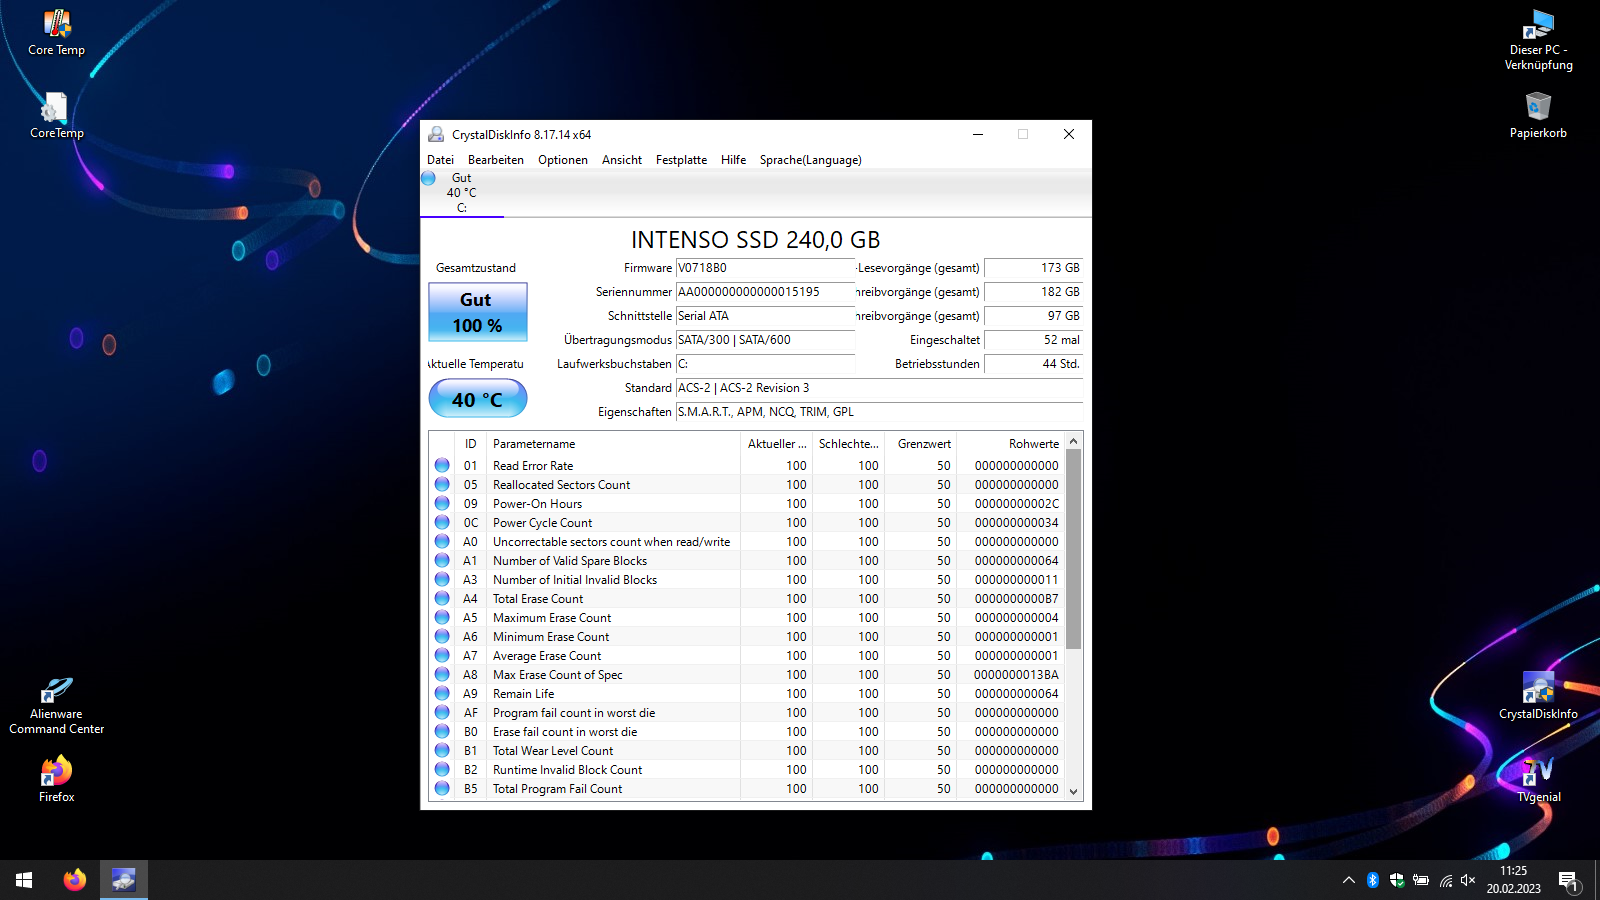Open the Datei menu
Image resolution: width=1600 pixels, height=900 pixels.
(x=440, y=160)
